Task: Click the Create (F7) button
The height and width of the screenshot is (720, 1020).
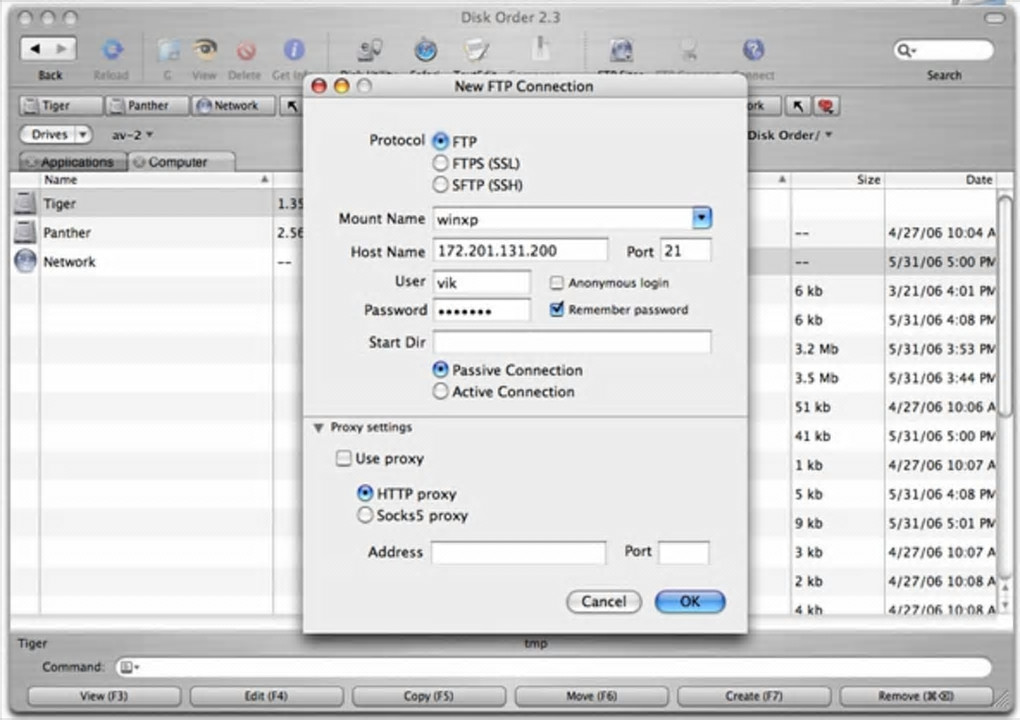Action: pos(753,696)
